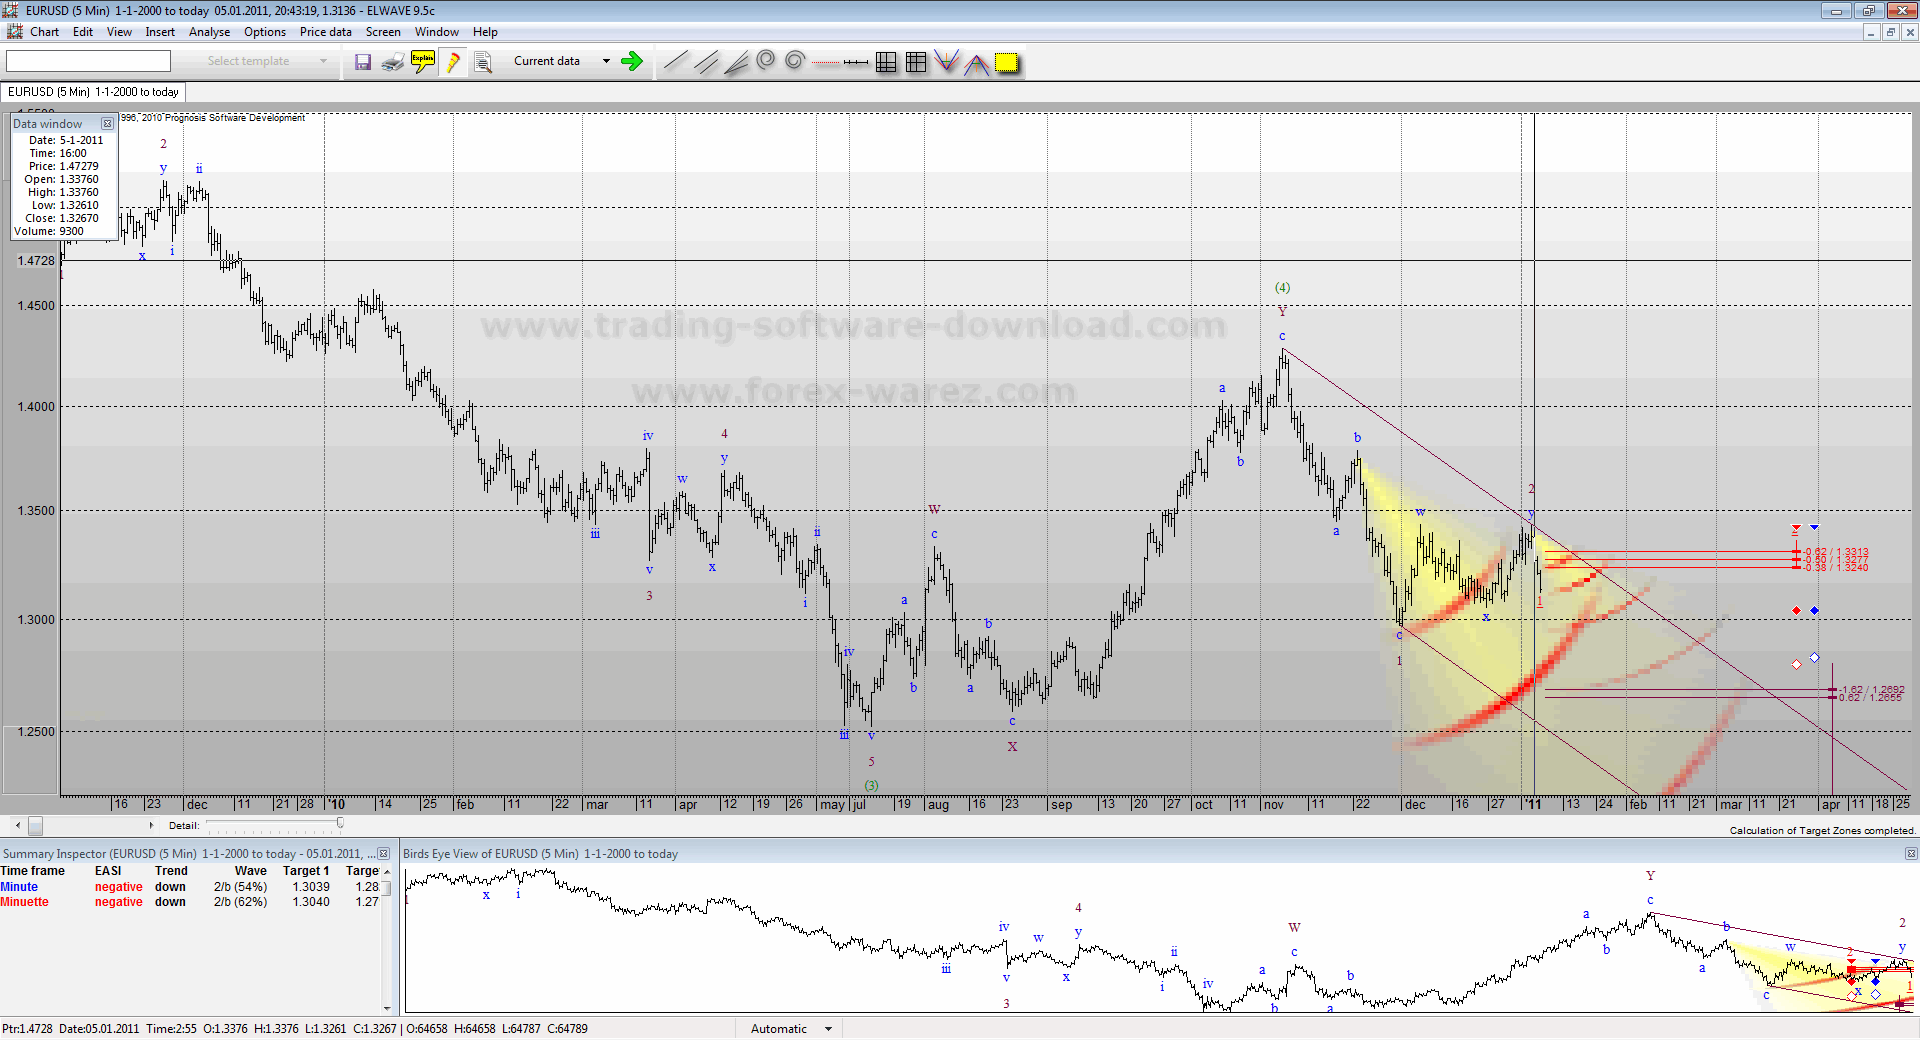Close the Data window panel
The image size is (1920, 1040).
tap(107, 124)
